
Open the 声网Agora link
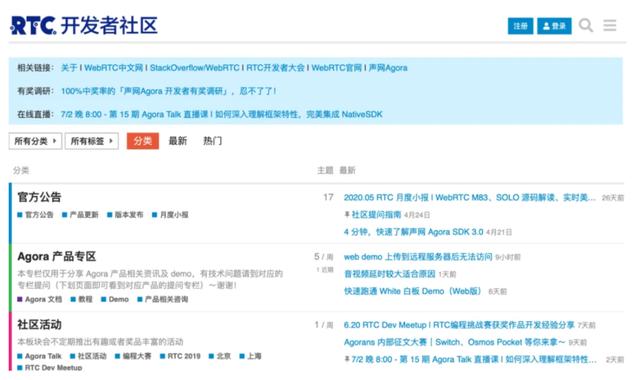point(388,68)
